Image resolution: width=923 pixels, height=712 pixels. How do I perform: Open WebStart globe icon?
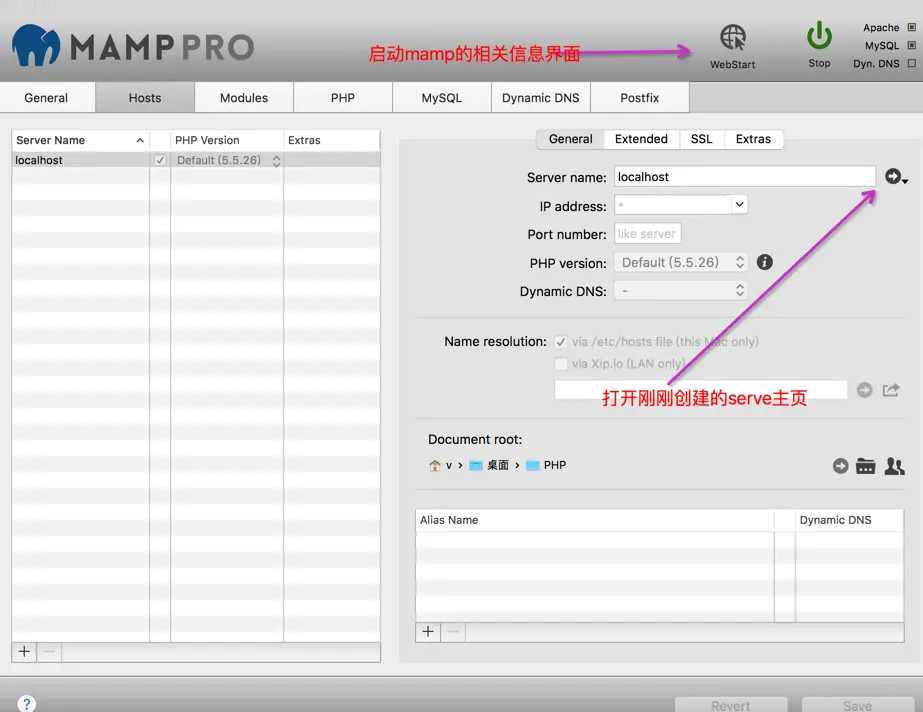coord(733,38)
